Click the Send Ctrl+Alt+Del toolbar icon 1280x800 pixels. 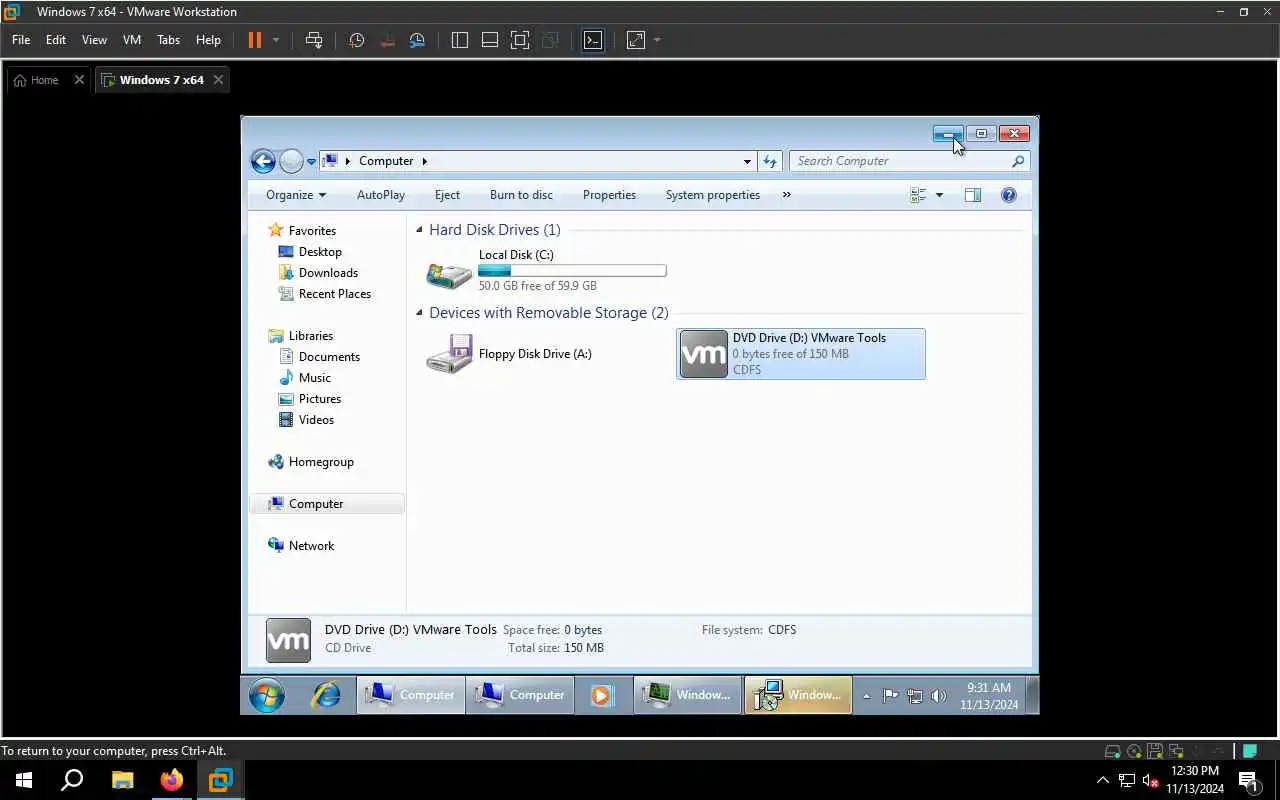click(314, 40)
